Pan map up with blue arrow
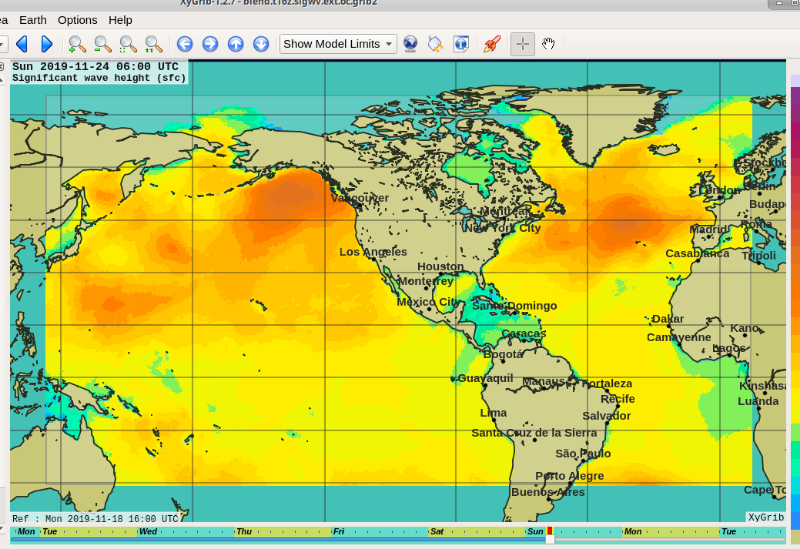 click(235, 44)
